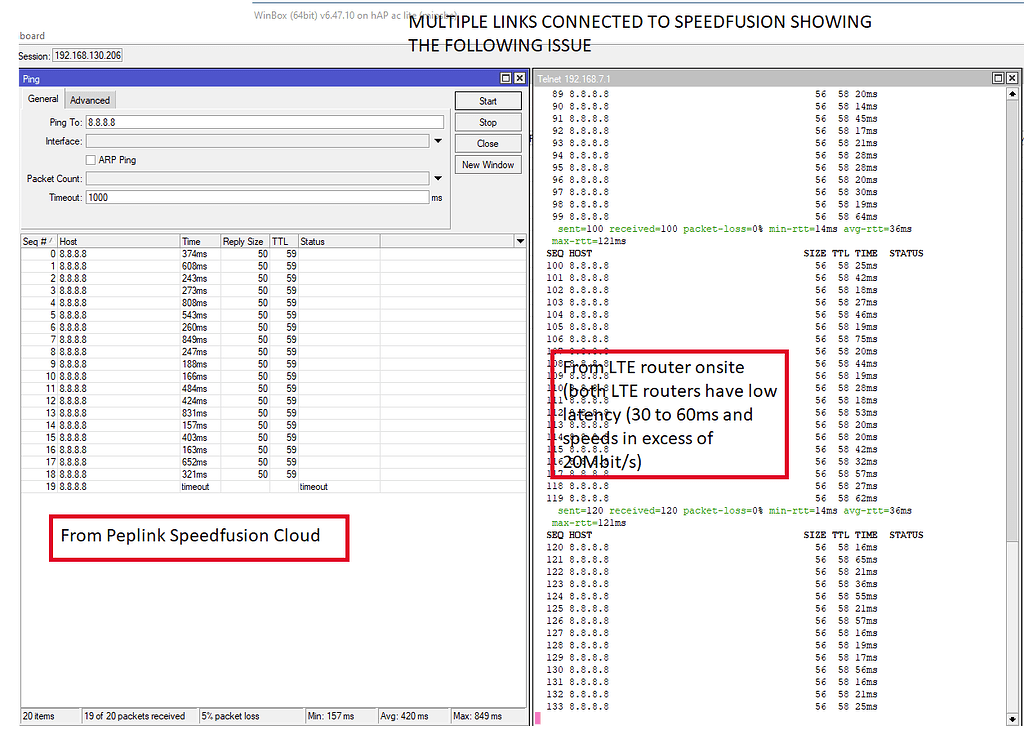The height and width of the screenshot is (730, 1024).
Task: Click the maximize icon on the Telnet window
Action: pos(997,77)
